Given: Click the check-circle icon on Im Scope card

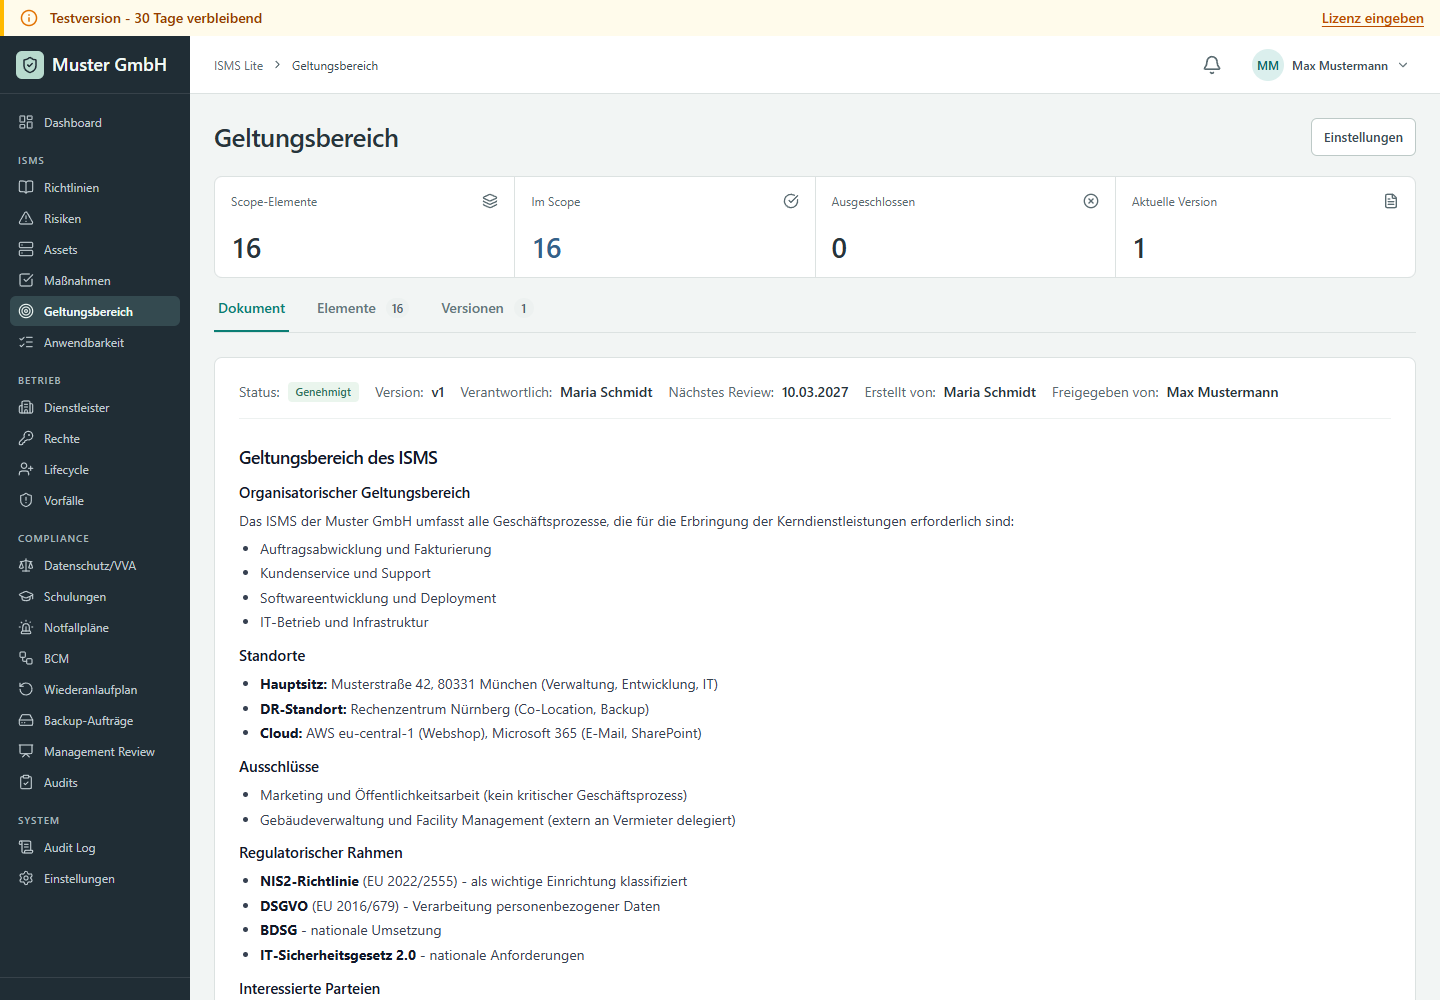Looking at the screenshot, I should [x=791, y=201].
